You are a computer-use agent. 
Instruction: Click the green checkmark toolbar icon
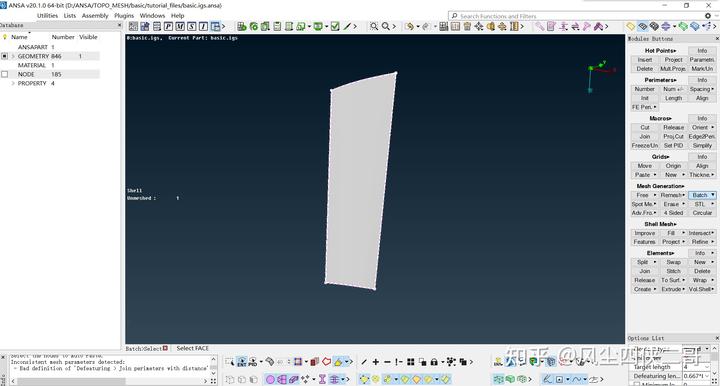(335, 27)
